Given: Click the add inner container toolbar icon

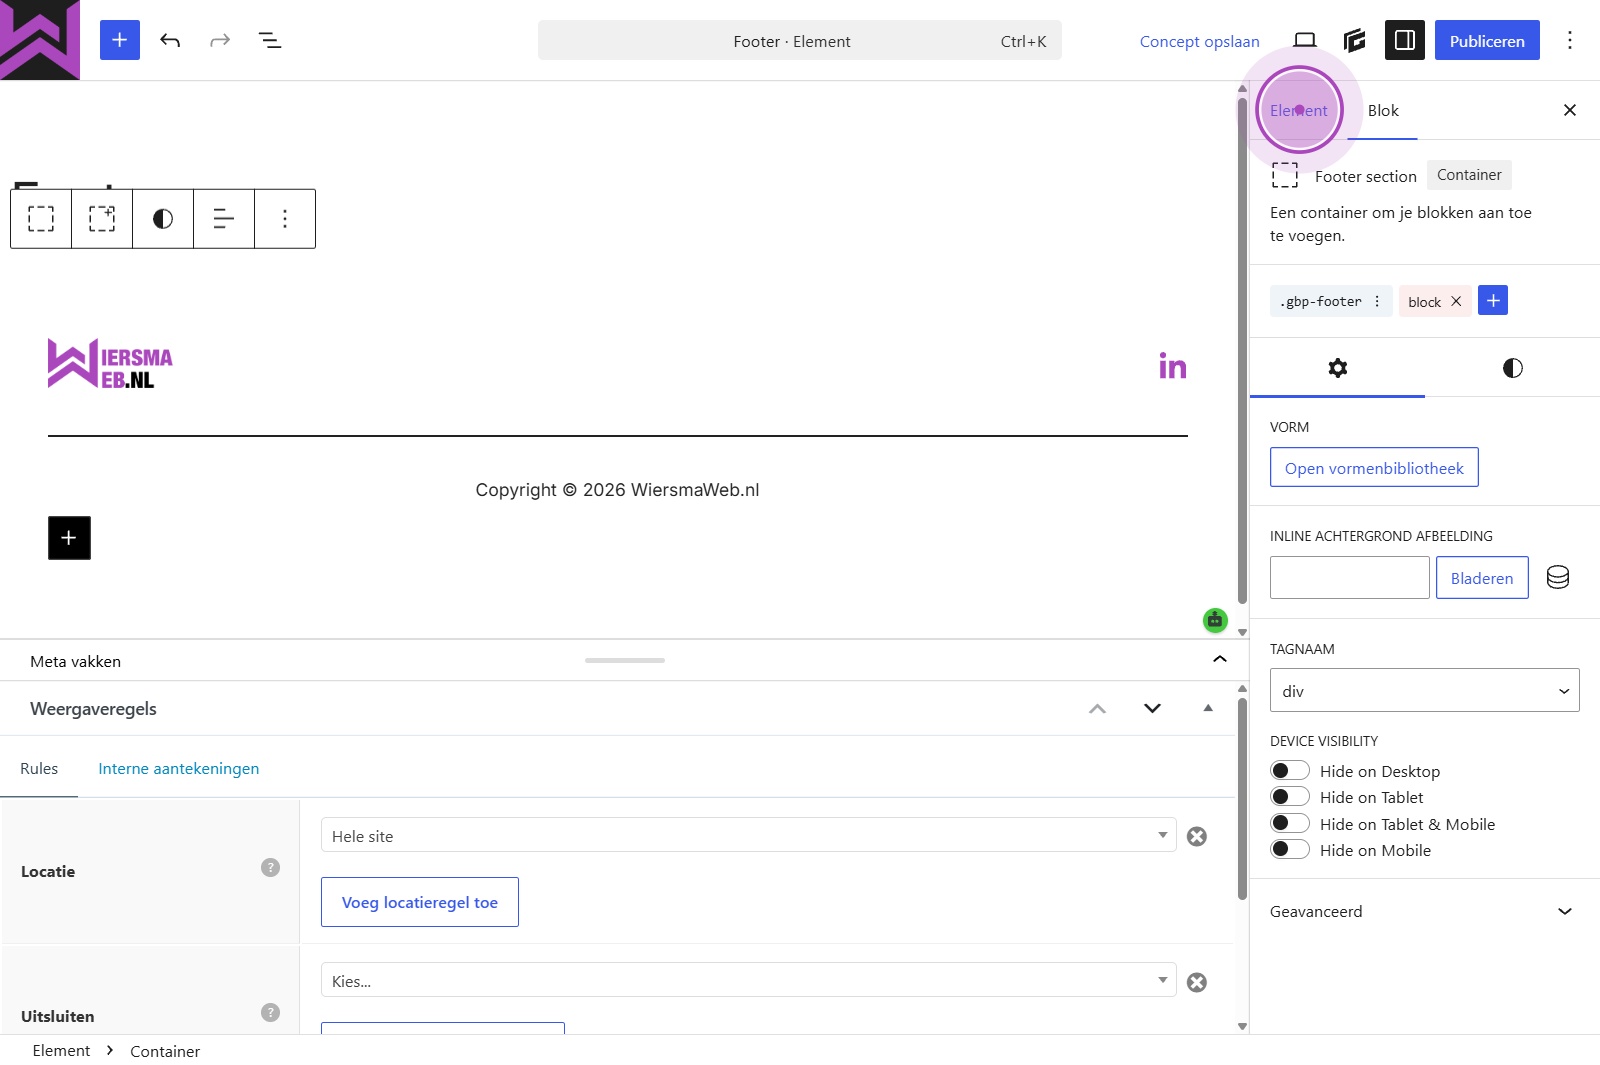Looking at the screenshot, I should [102, 219].
